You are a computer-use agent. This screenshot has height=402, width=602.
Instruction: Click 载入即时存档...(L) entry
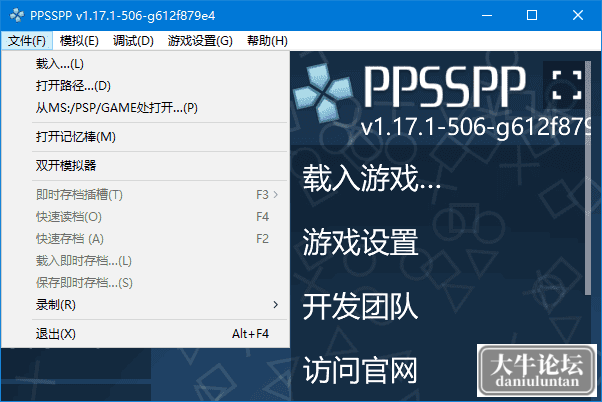point(146,261)
